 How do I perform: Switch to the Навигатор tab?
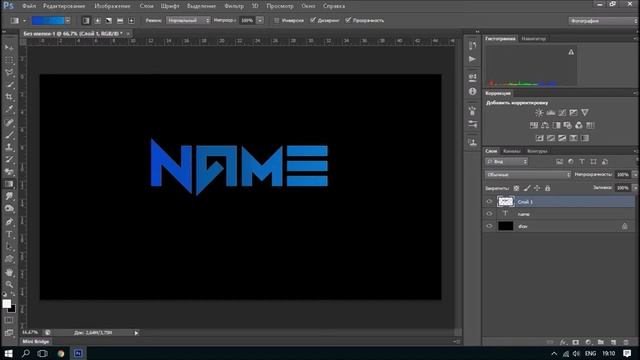tap(533, 39)
